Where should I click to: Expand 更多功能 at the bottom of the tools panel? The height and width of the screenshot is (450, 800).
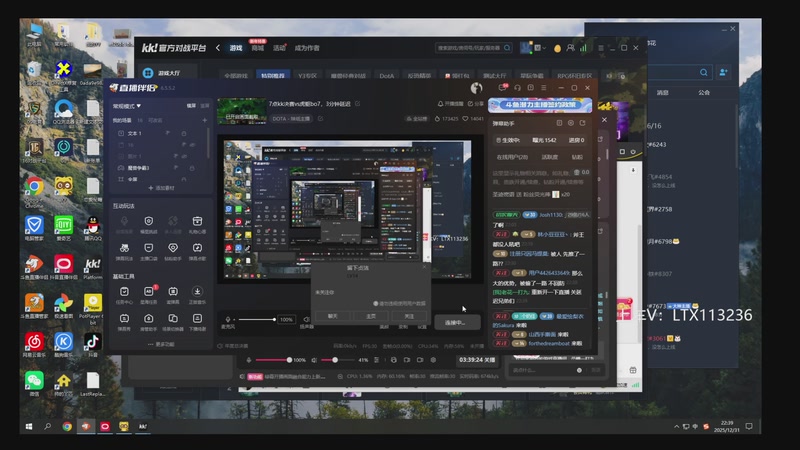coord(161,344)
